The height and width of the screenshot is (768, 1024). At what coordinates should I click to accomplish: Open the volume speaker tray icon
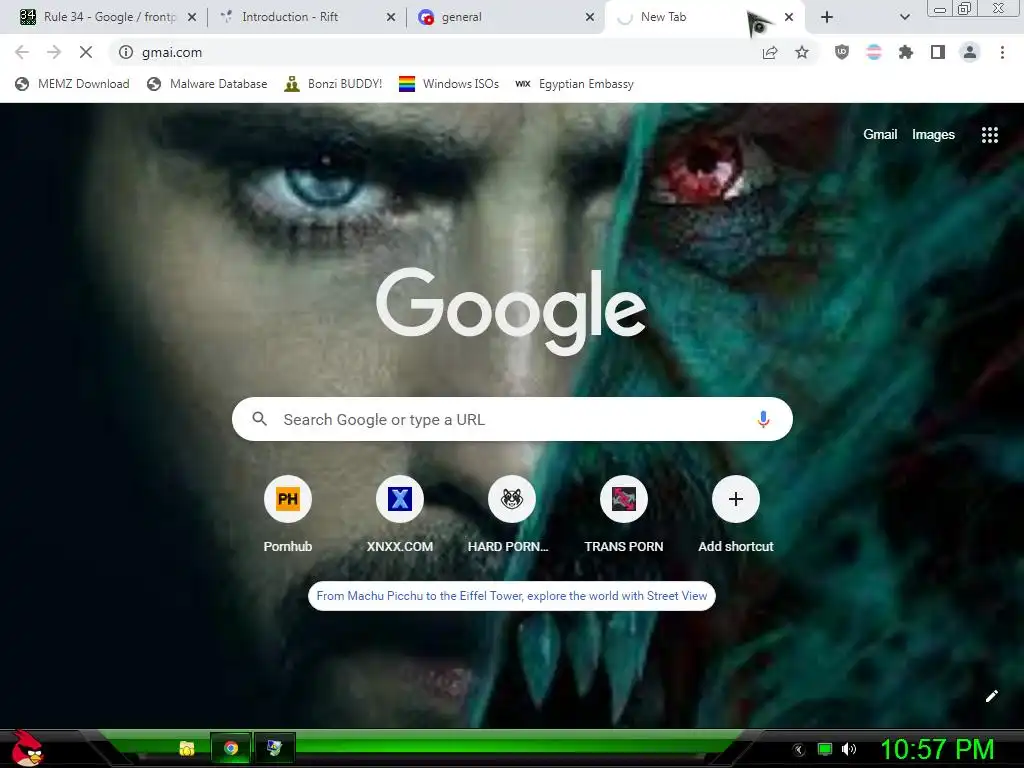(849, 749)
